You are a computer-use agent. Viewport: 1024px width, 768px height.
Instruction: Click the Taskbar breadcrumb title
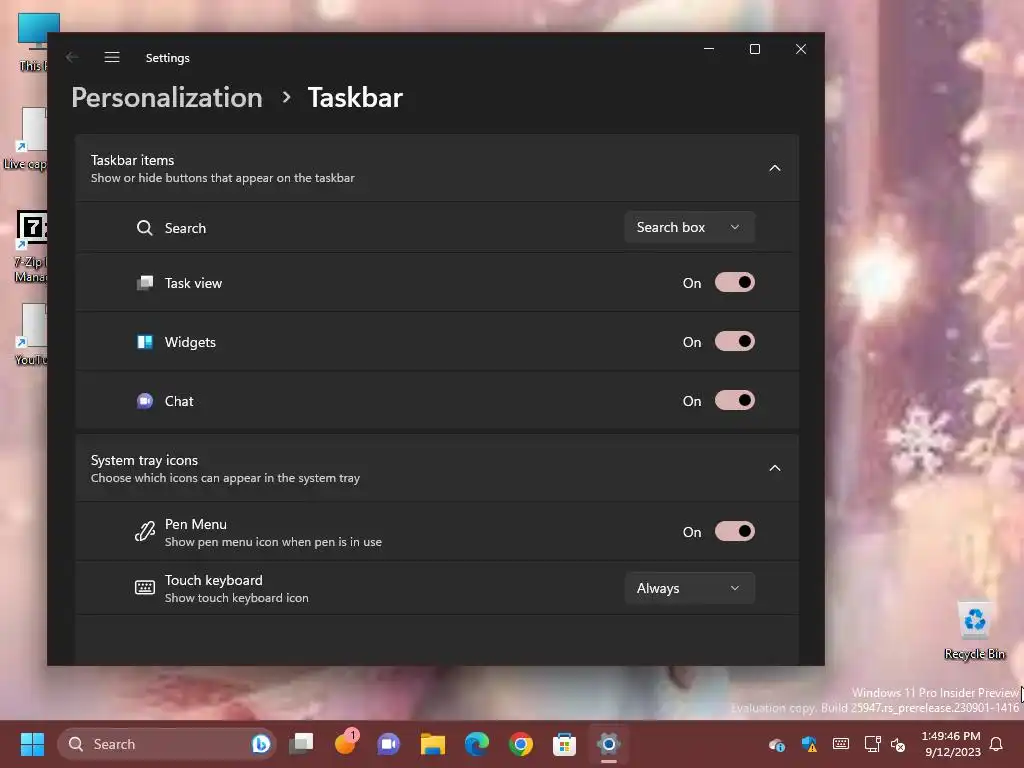[355, 98]
